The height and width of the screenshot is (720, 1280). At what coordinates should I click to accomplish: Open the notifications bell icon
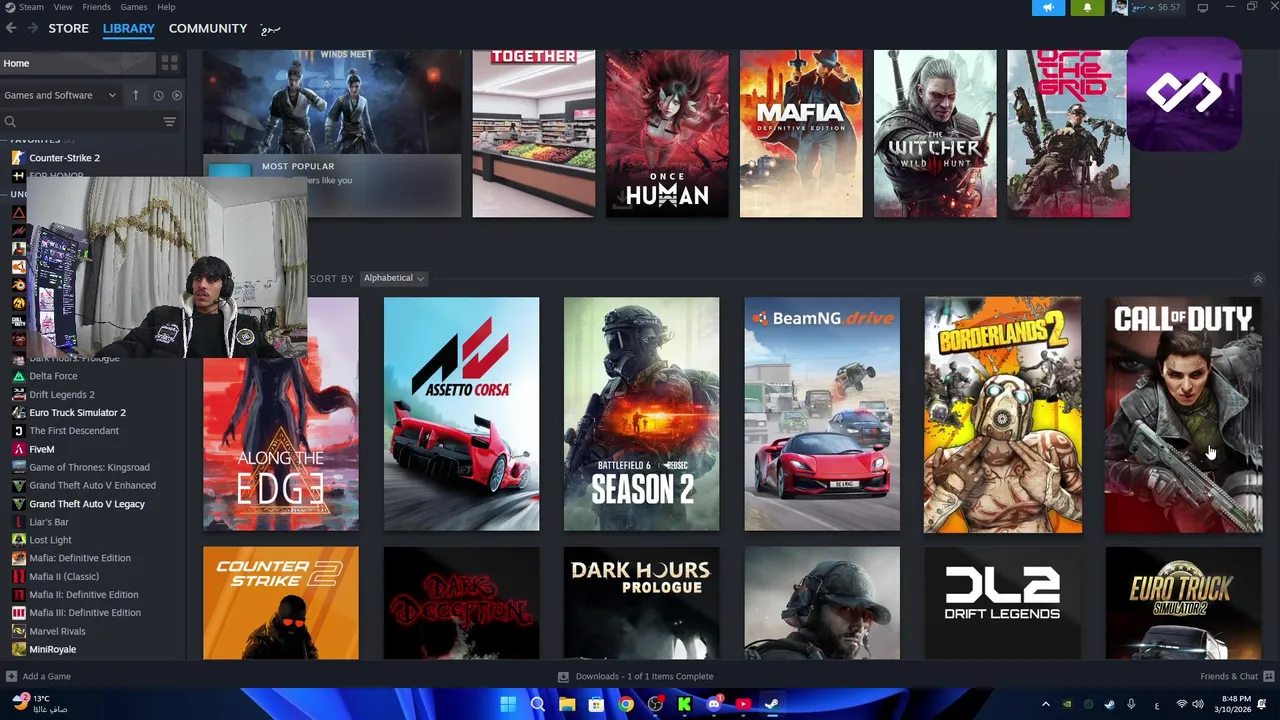[1088, 7]
